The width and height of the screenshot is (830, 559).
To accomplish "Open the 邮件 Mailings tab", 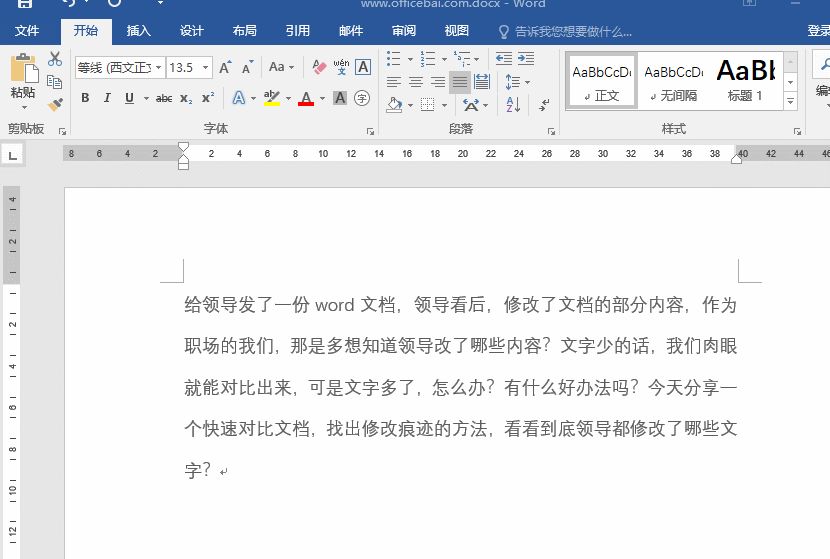I will click(351, 31).
